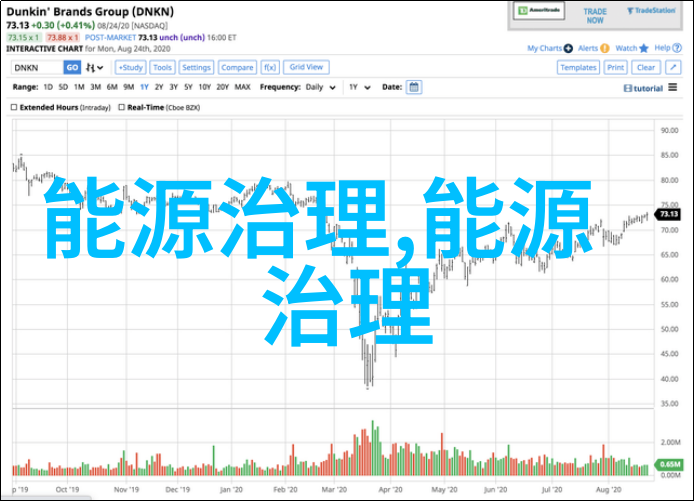Enable Real-Time Cboe BZX checkbox

121,107
